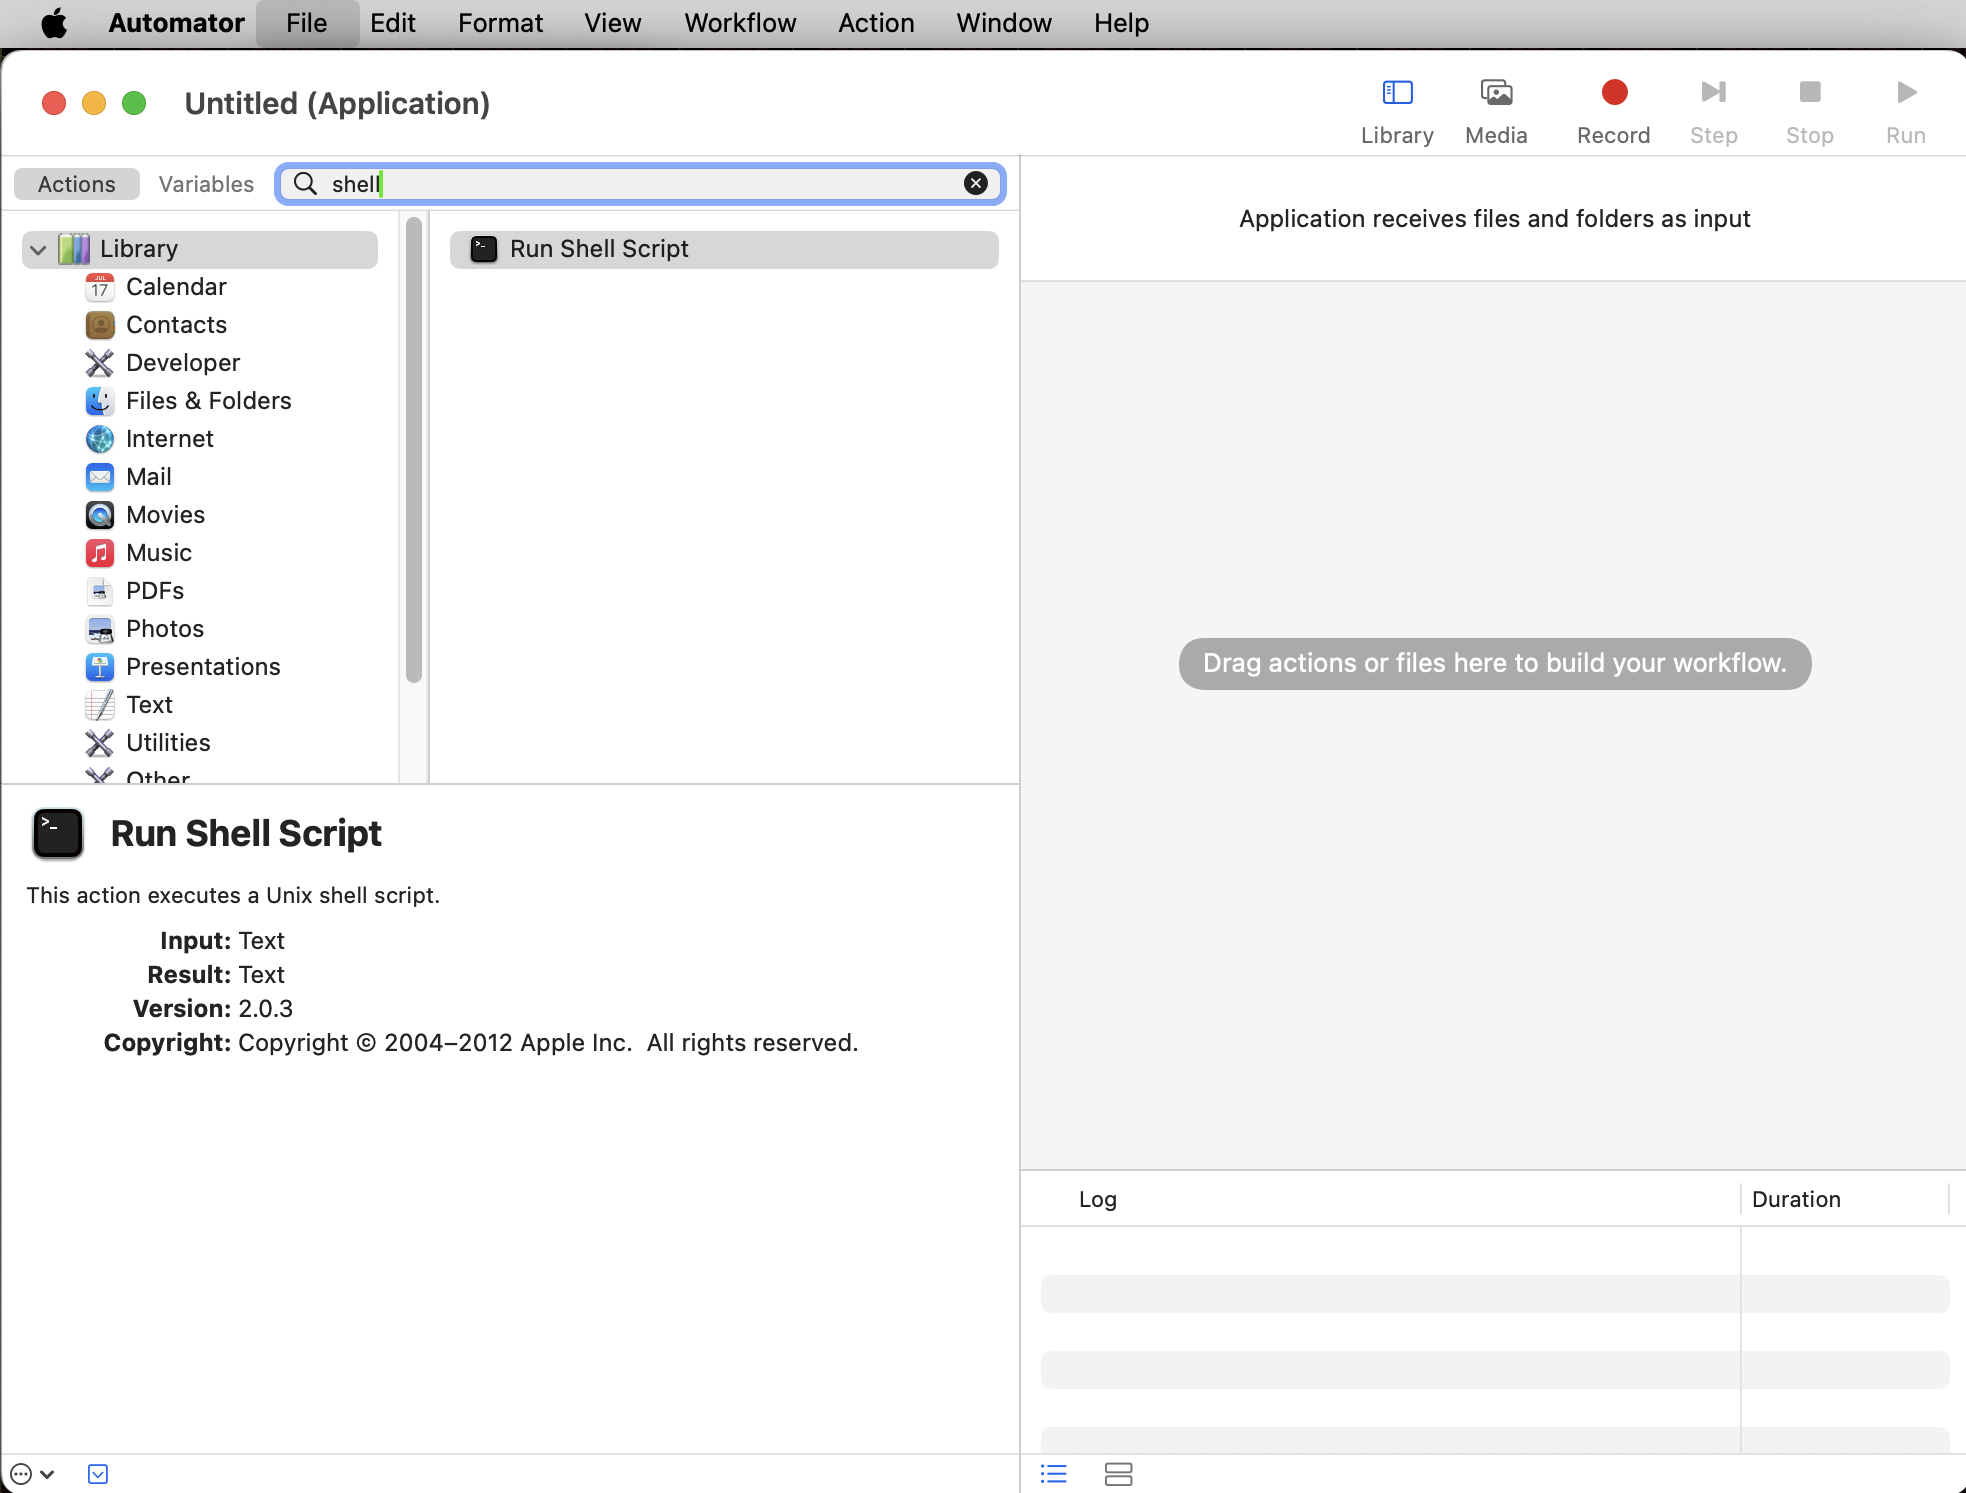Screen dimensions: 1966x1493
Task: Select the Mail category
Action: click(x=149, y=477)
